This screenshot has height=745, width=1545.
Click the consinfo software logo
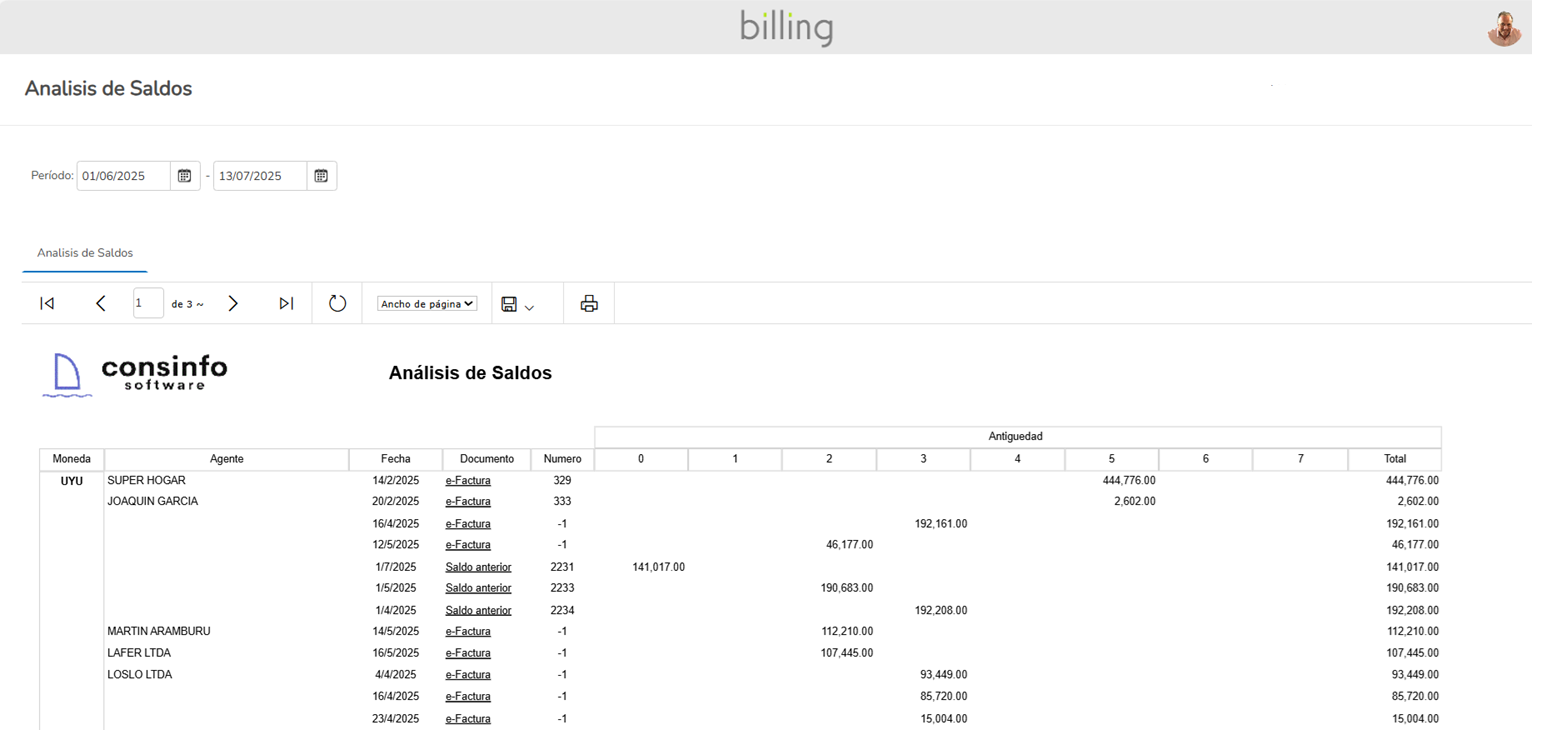[135, 374]
